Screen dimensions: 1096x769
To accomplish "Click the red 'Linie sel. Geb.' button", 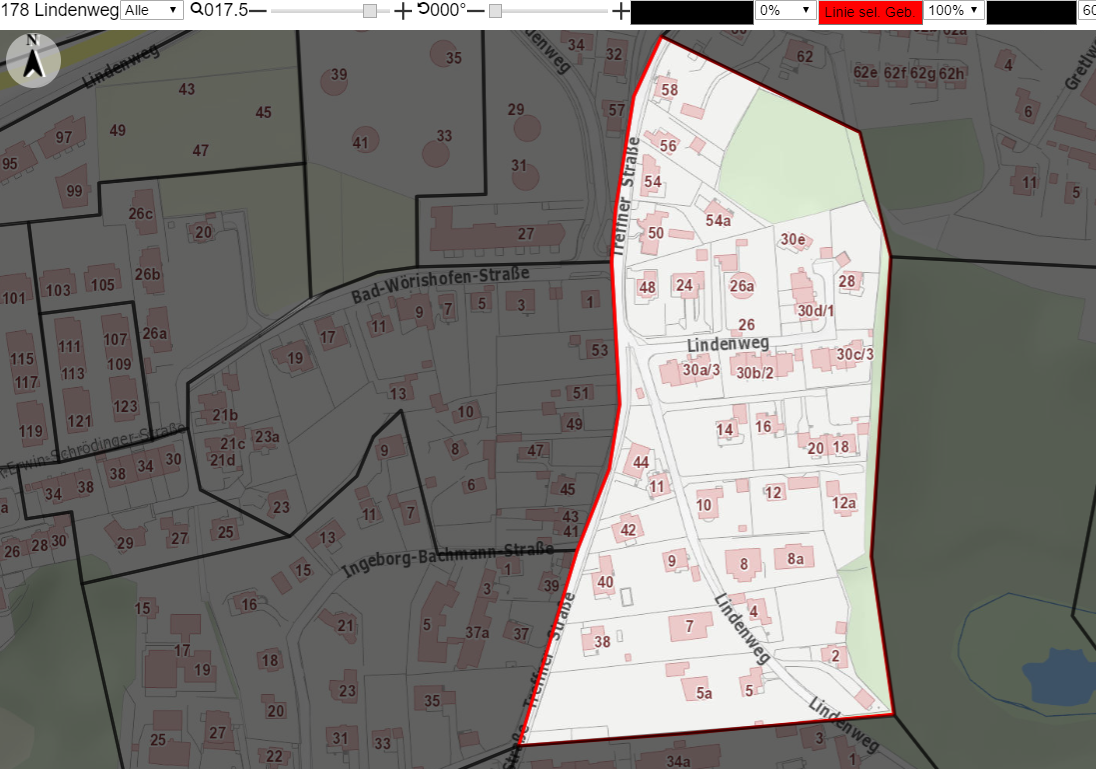I will pyautogui.click(x=870, y=12).
